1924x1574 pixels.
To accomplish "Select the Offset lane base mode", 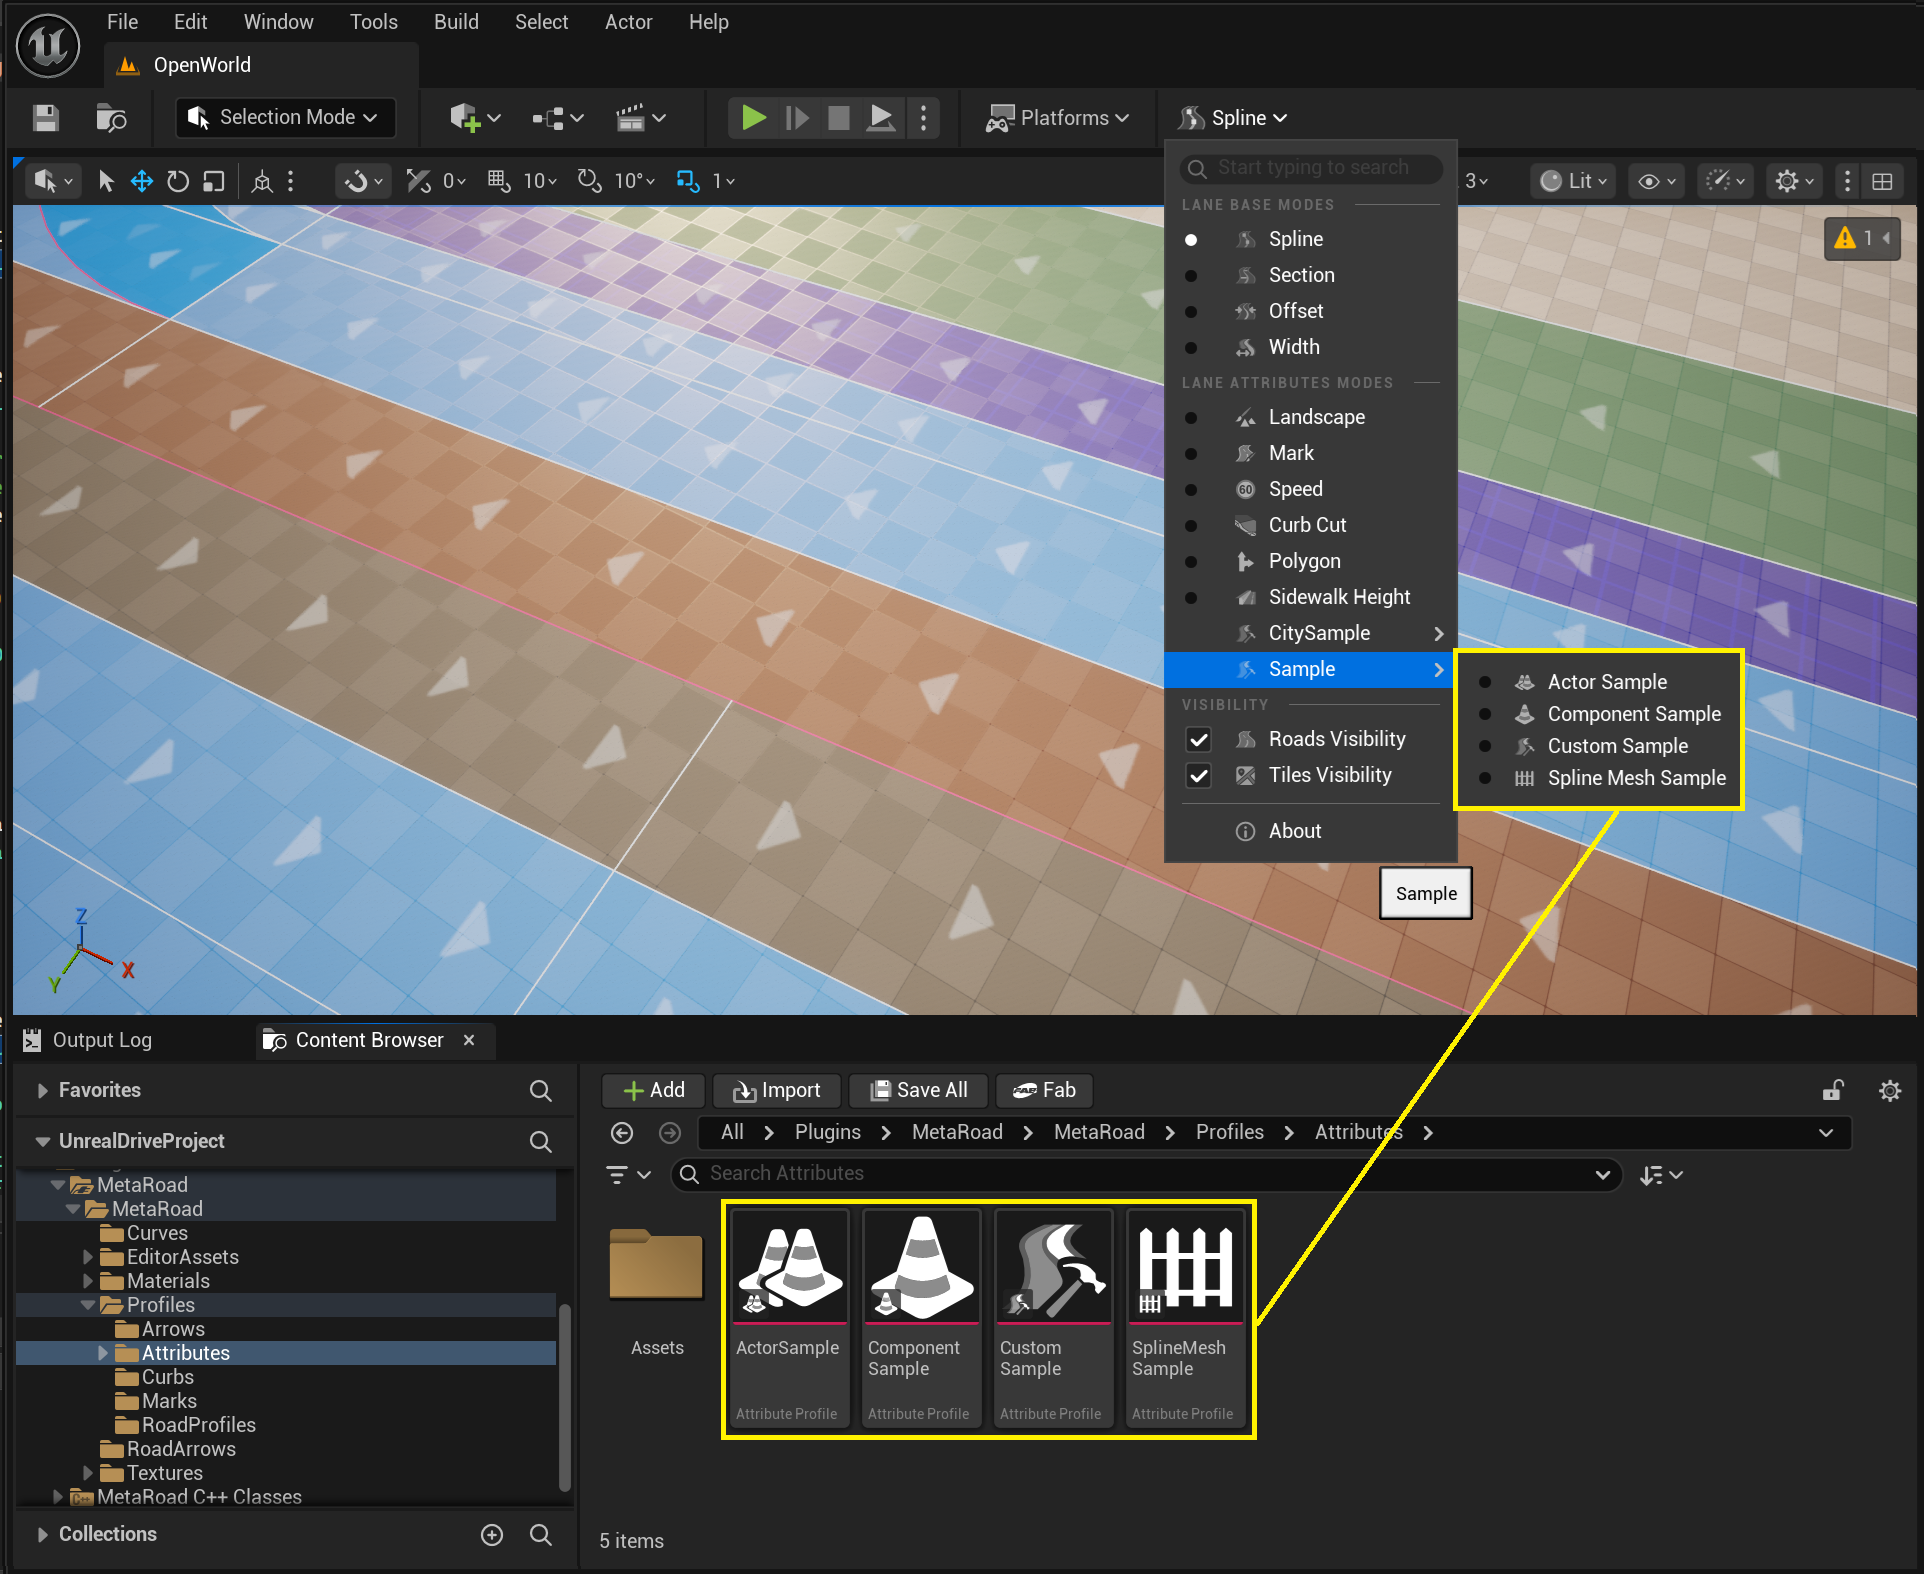I will pos(1310,311).
